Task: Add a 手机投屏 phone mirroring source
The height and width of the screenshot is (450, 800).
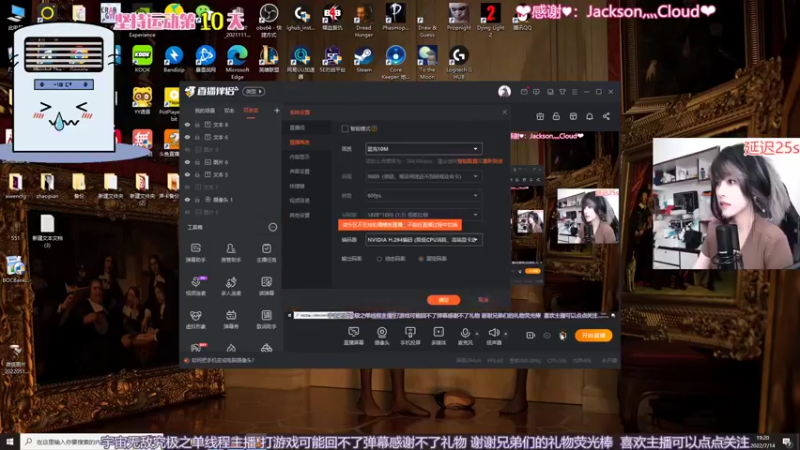Action: (x=410, y=336)
